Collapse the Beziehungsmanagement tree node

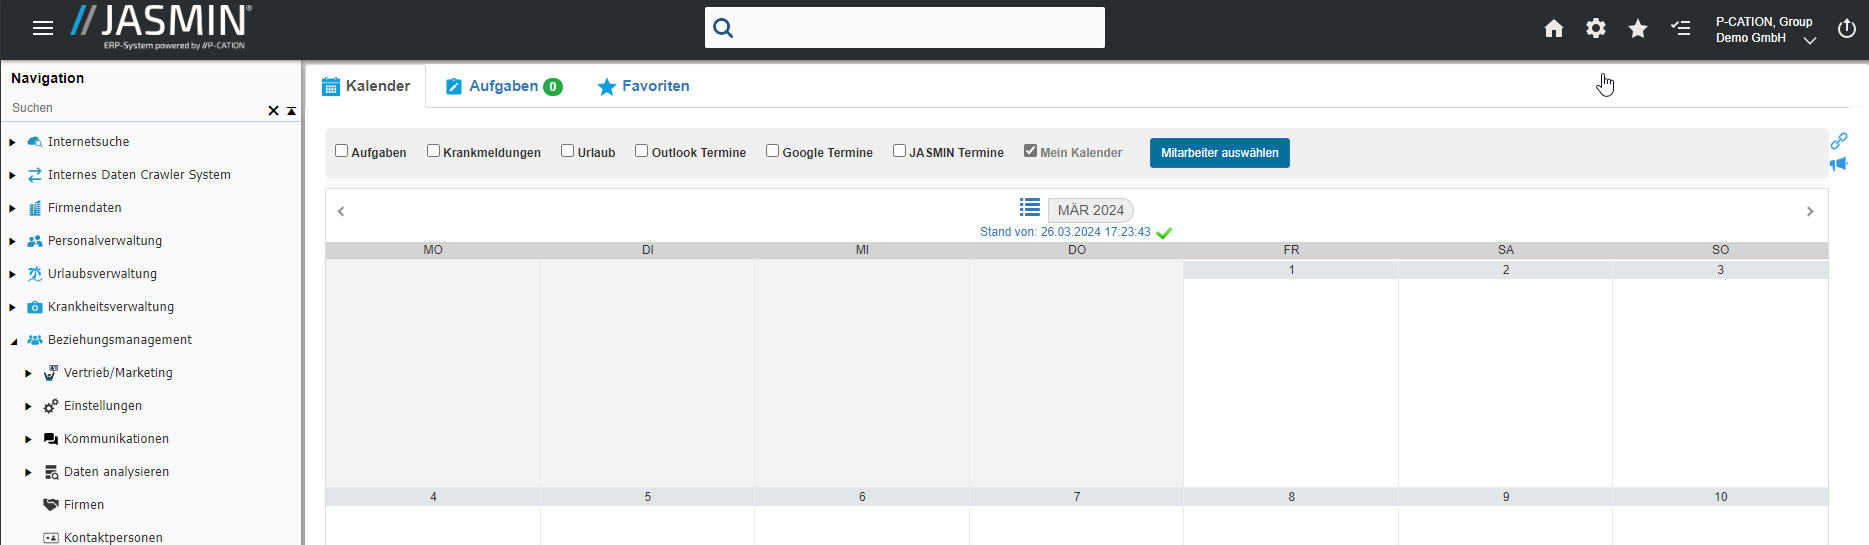click(13, 341)
